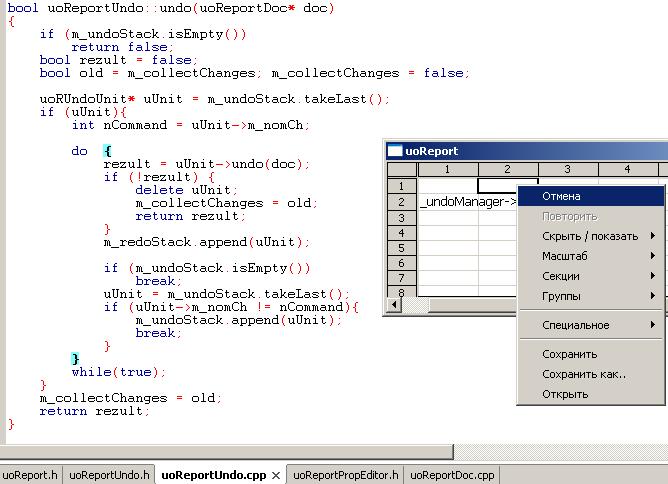Open the Группы submenu
The height and width of the screenshot is (484, 668).
(x=590, y=296)
